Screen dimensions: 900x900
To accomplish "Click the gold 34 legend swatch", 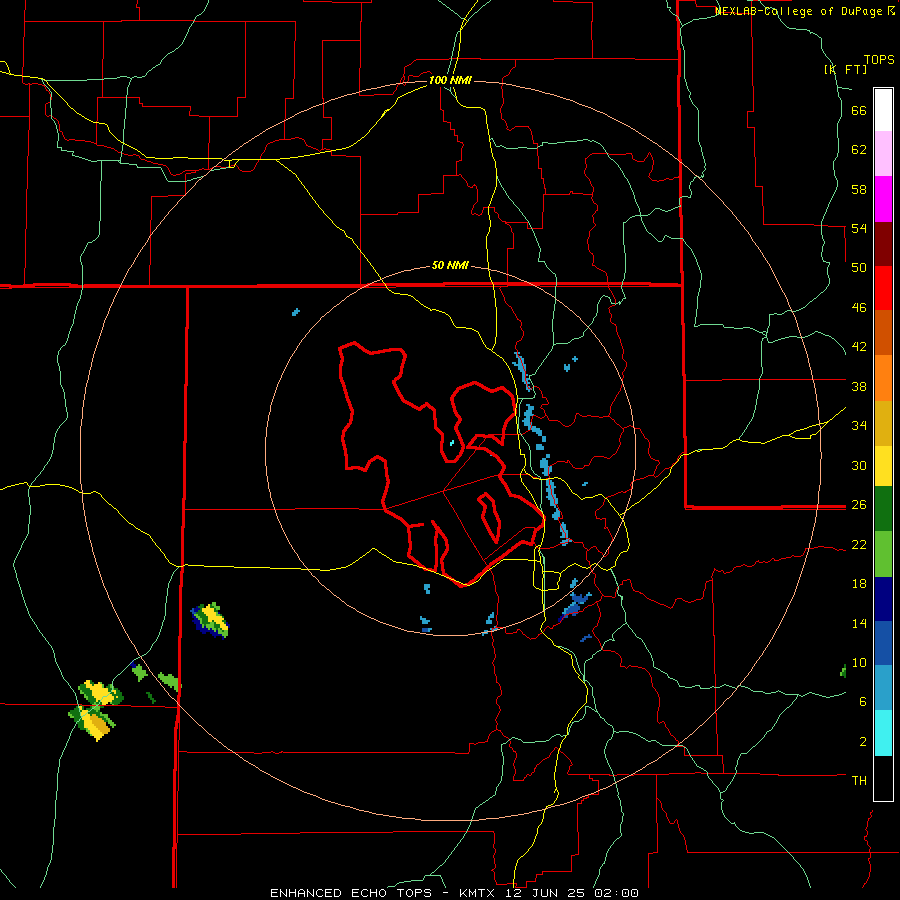I will pyautogui.click(x=883, y=424).
